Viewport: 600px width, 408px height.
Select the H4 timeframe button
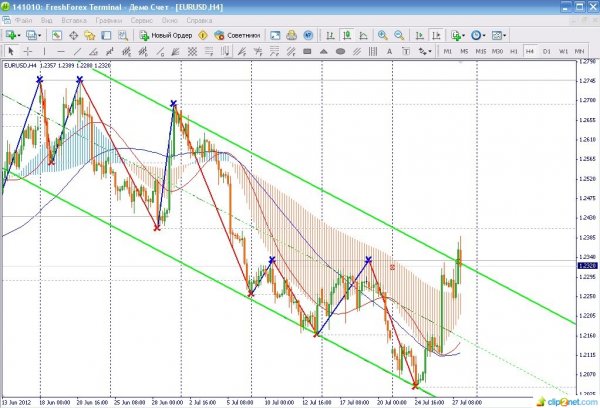point(530,50)
